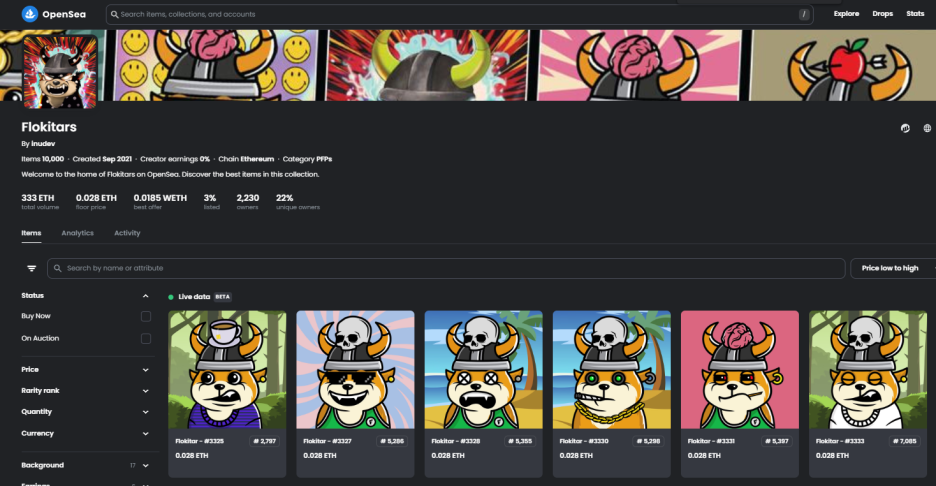936x486 pixels.
Task: Switch to the Items tab
Action: tap(31, 233)
